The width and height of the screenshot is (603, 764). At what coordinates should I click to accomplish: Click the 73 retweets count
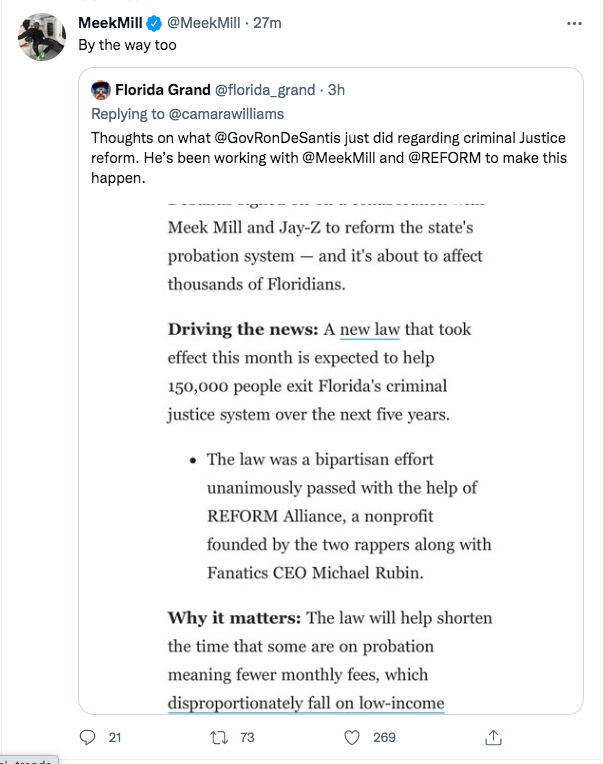[x=247, y=738]
